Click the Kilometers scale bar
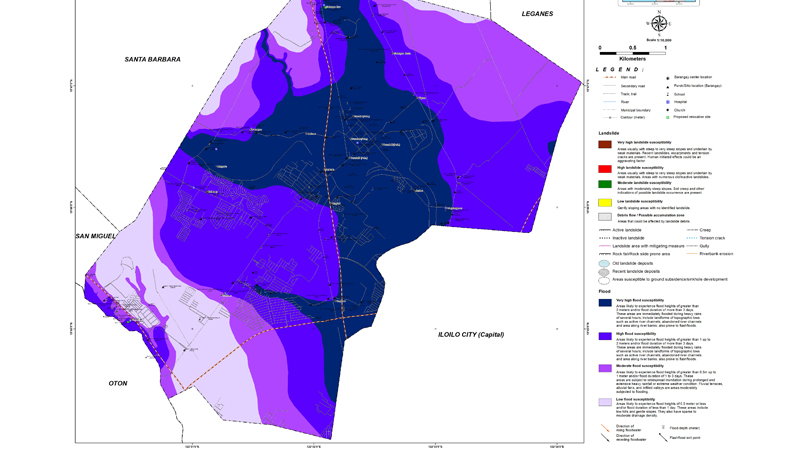This screenshot has height=450, width=800. (x=632, y=51)
